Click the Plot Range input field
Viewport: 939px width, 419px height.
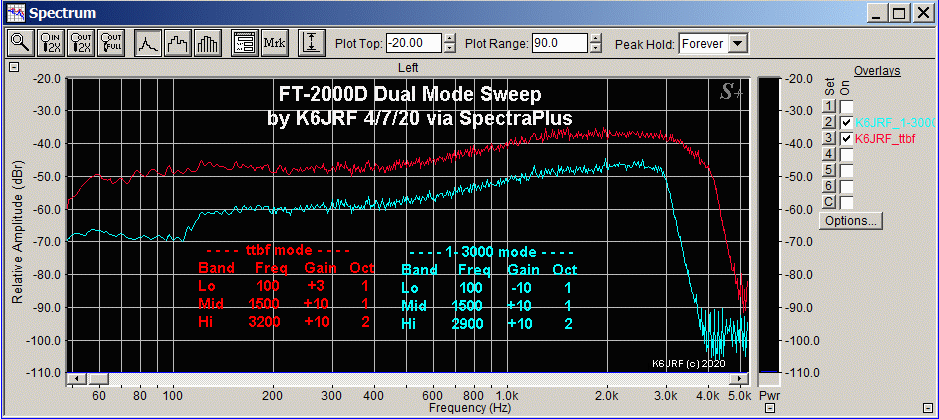(x=559, y=43)
